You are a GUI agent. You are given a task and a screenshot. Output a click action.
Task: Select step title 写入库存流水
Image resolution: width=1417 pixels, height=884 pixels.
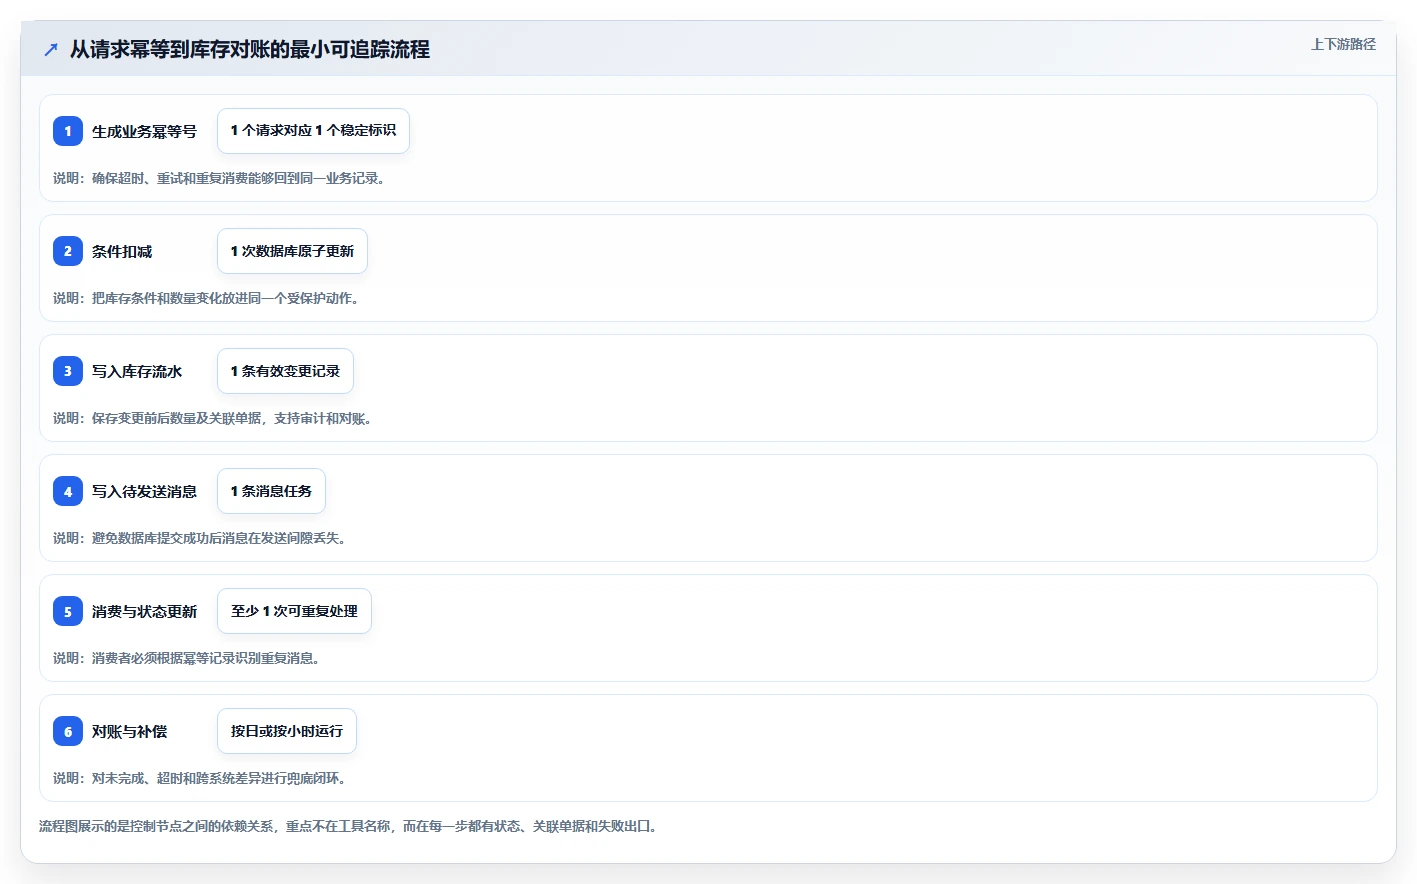click(x=137, y=371)
